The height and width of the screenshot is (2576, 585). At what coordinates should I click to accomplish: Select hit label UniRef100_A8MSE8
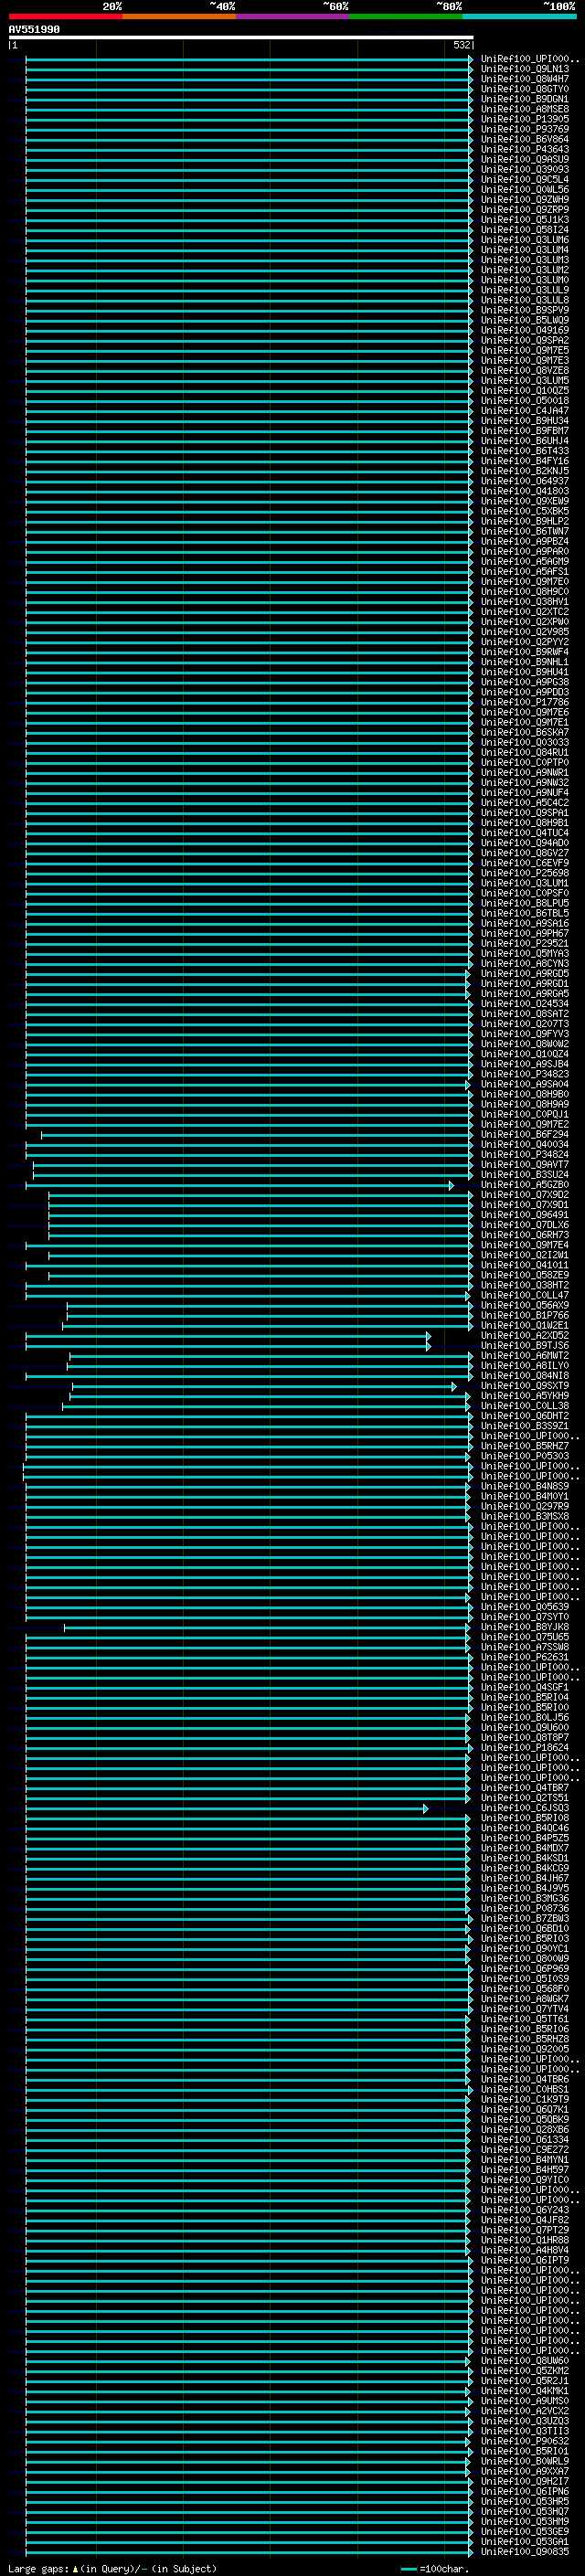pyautogui.click(x=525, y=109)
